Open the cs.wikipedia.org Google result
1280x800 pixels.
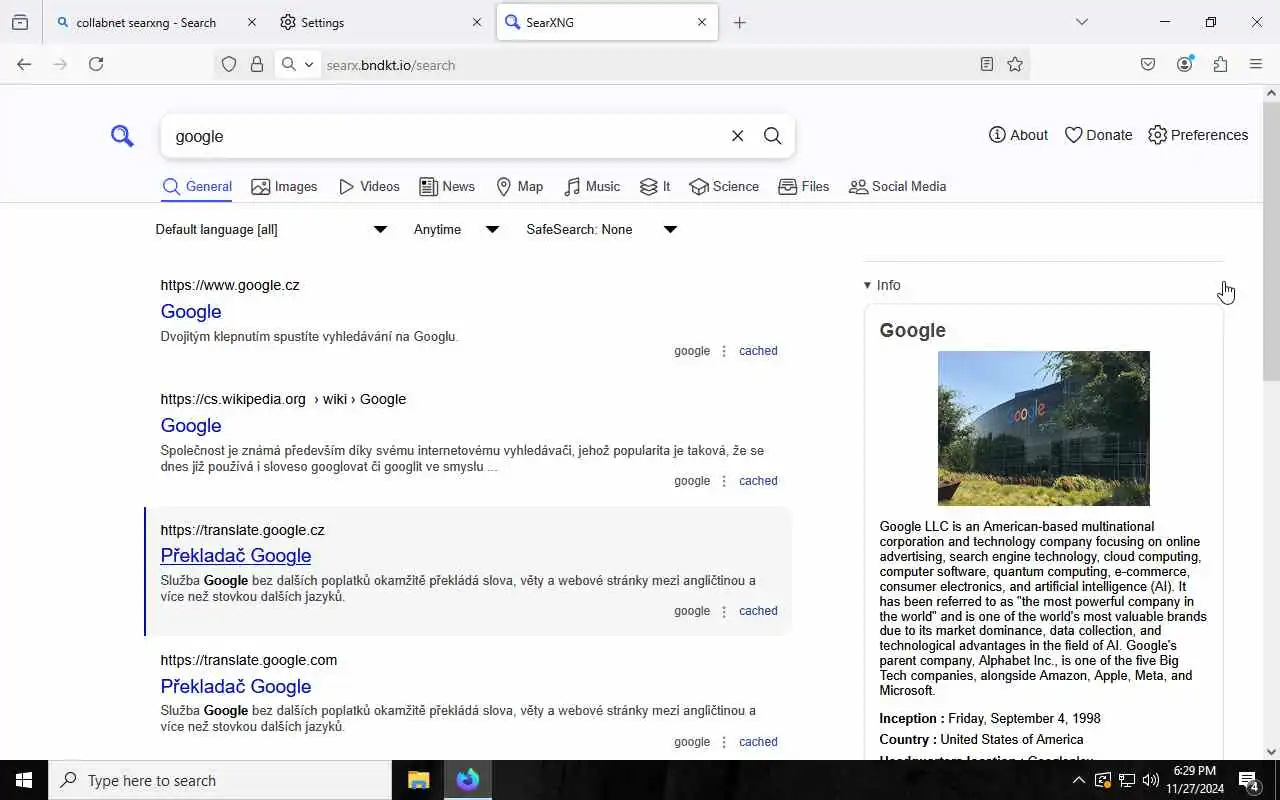(191, 425)
